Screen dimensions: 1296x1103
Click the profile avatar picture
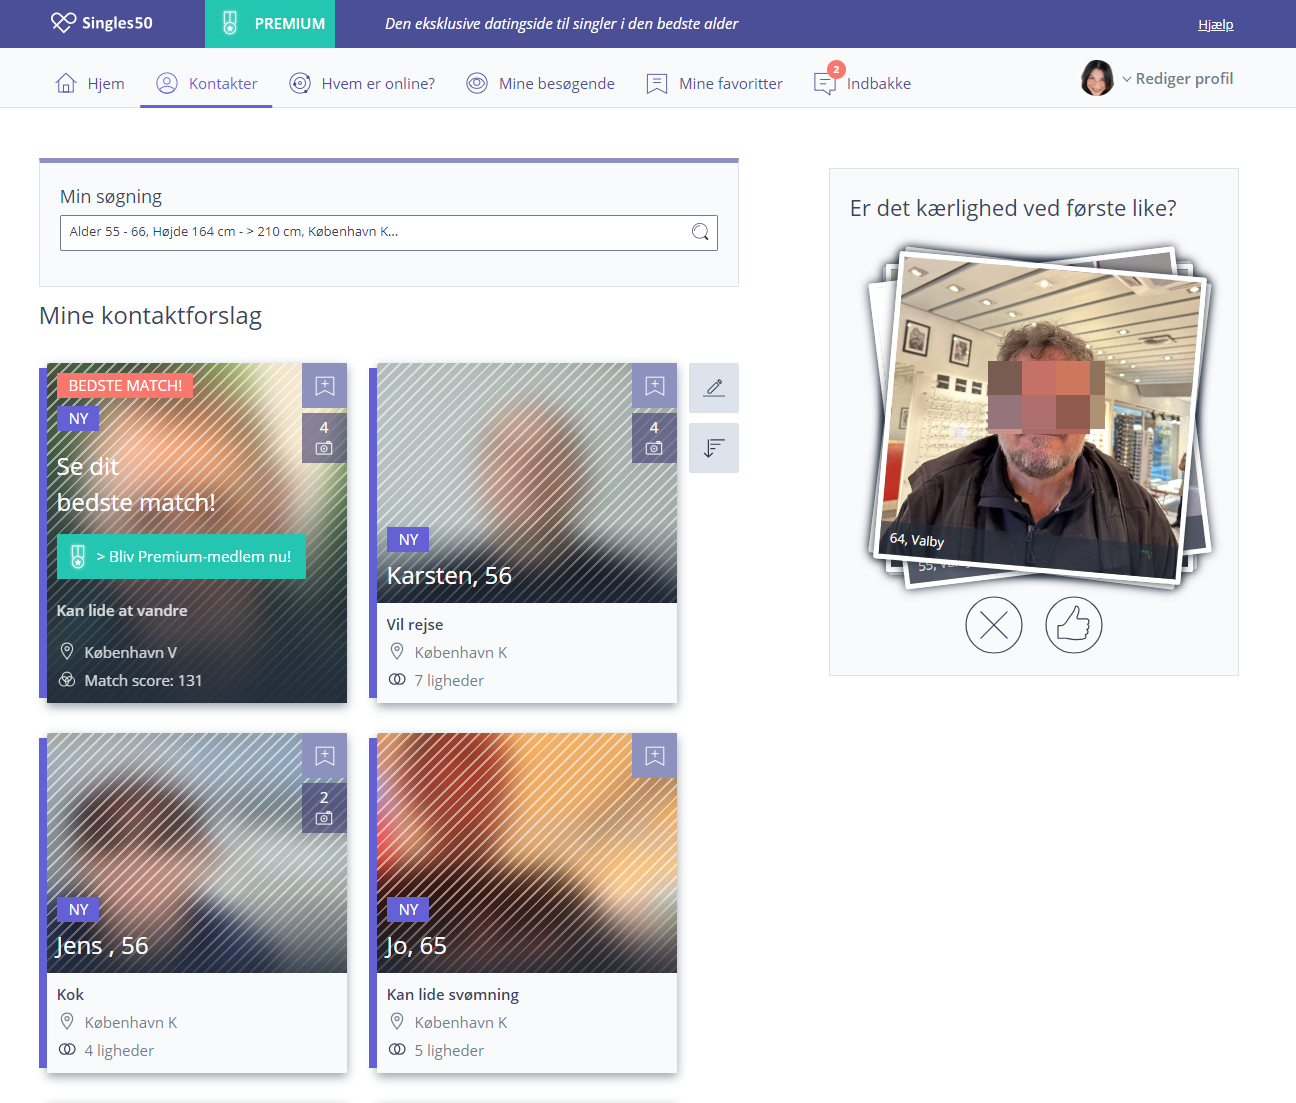click(1097, 78)
